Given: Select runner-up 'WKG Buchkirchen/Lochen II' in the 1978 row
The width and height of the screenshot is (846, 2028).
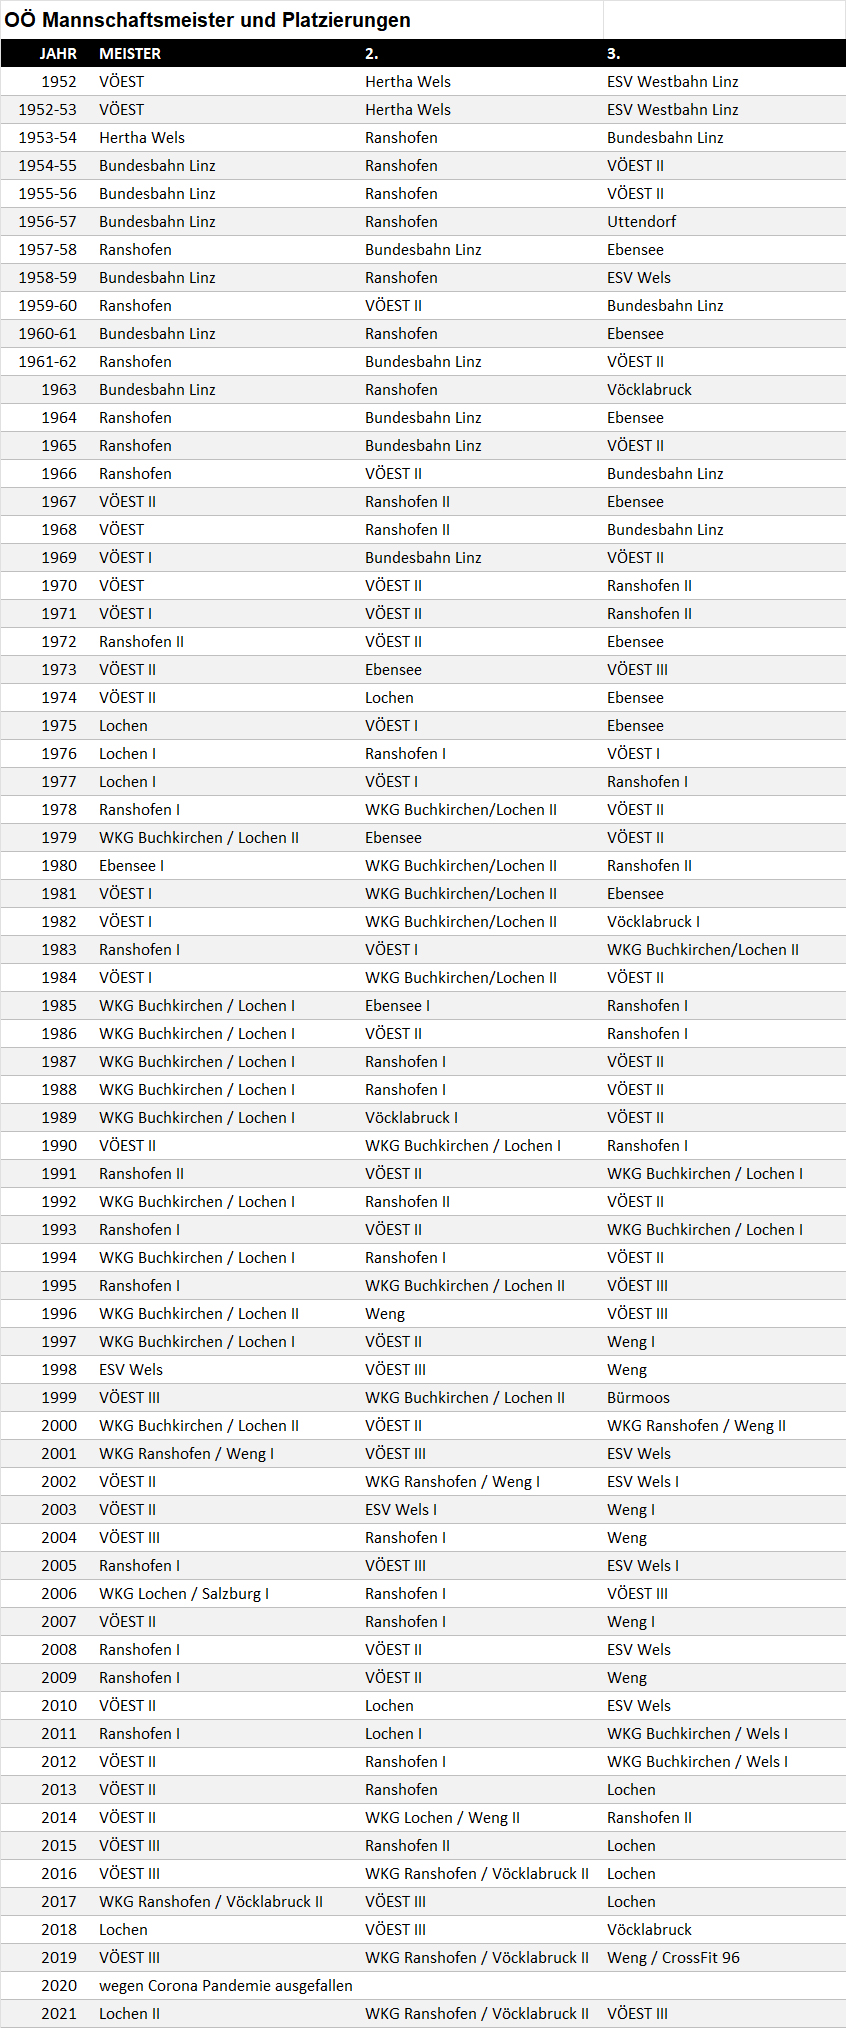Looking at the screenshot, I should tap(461, 810).
